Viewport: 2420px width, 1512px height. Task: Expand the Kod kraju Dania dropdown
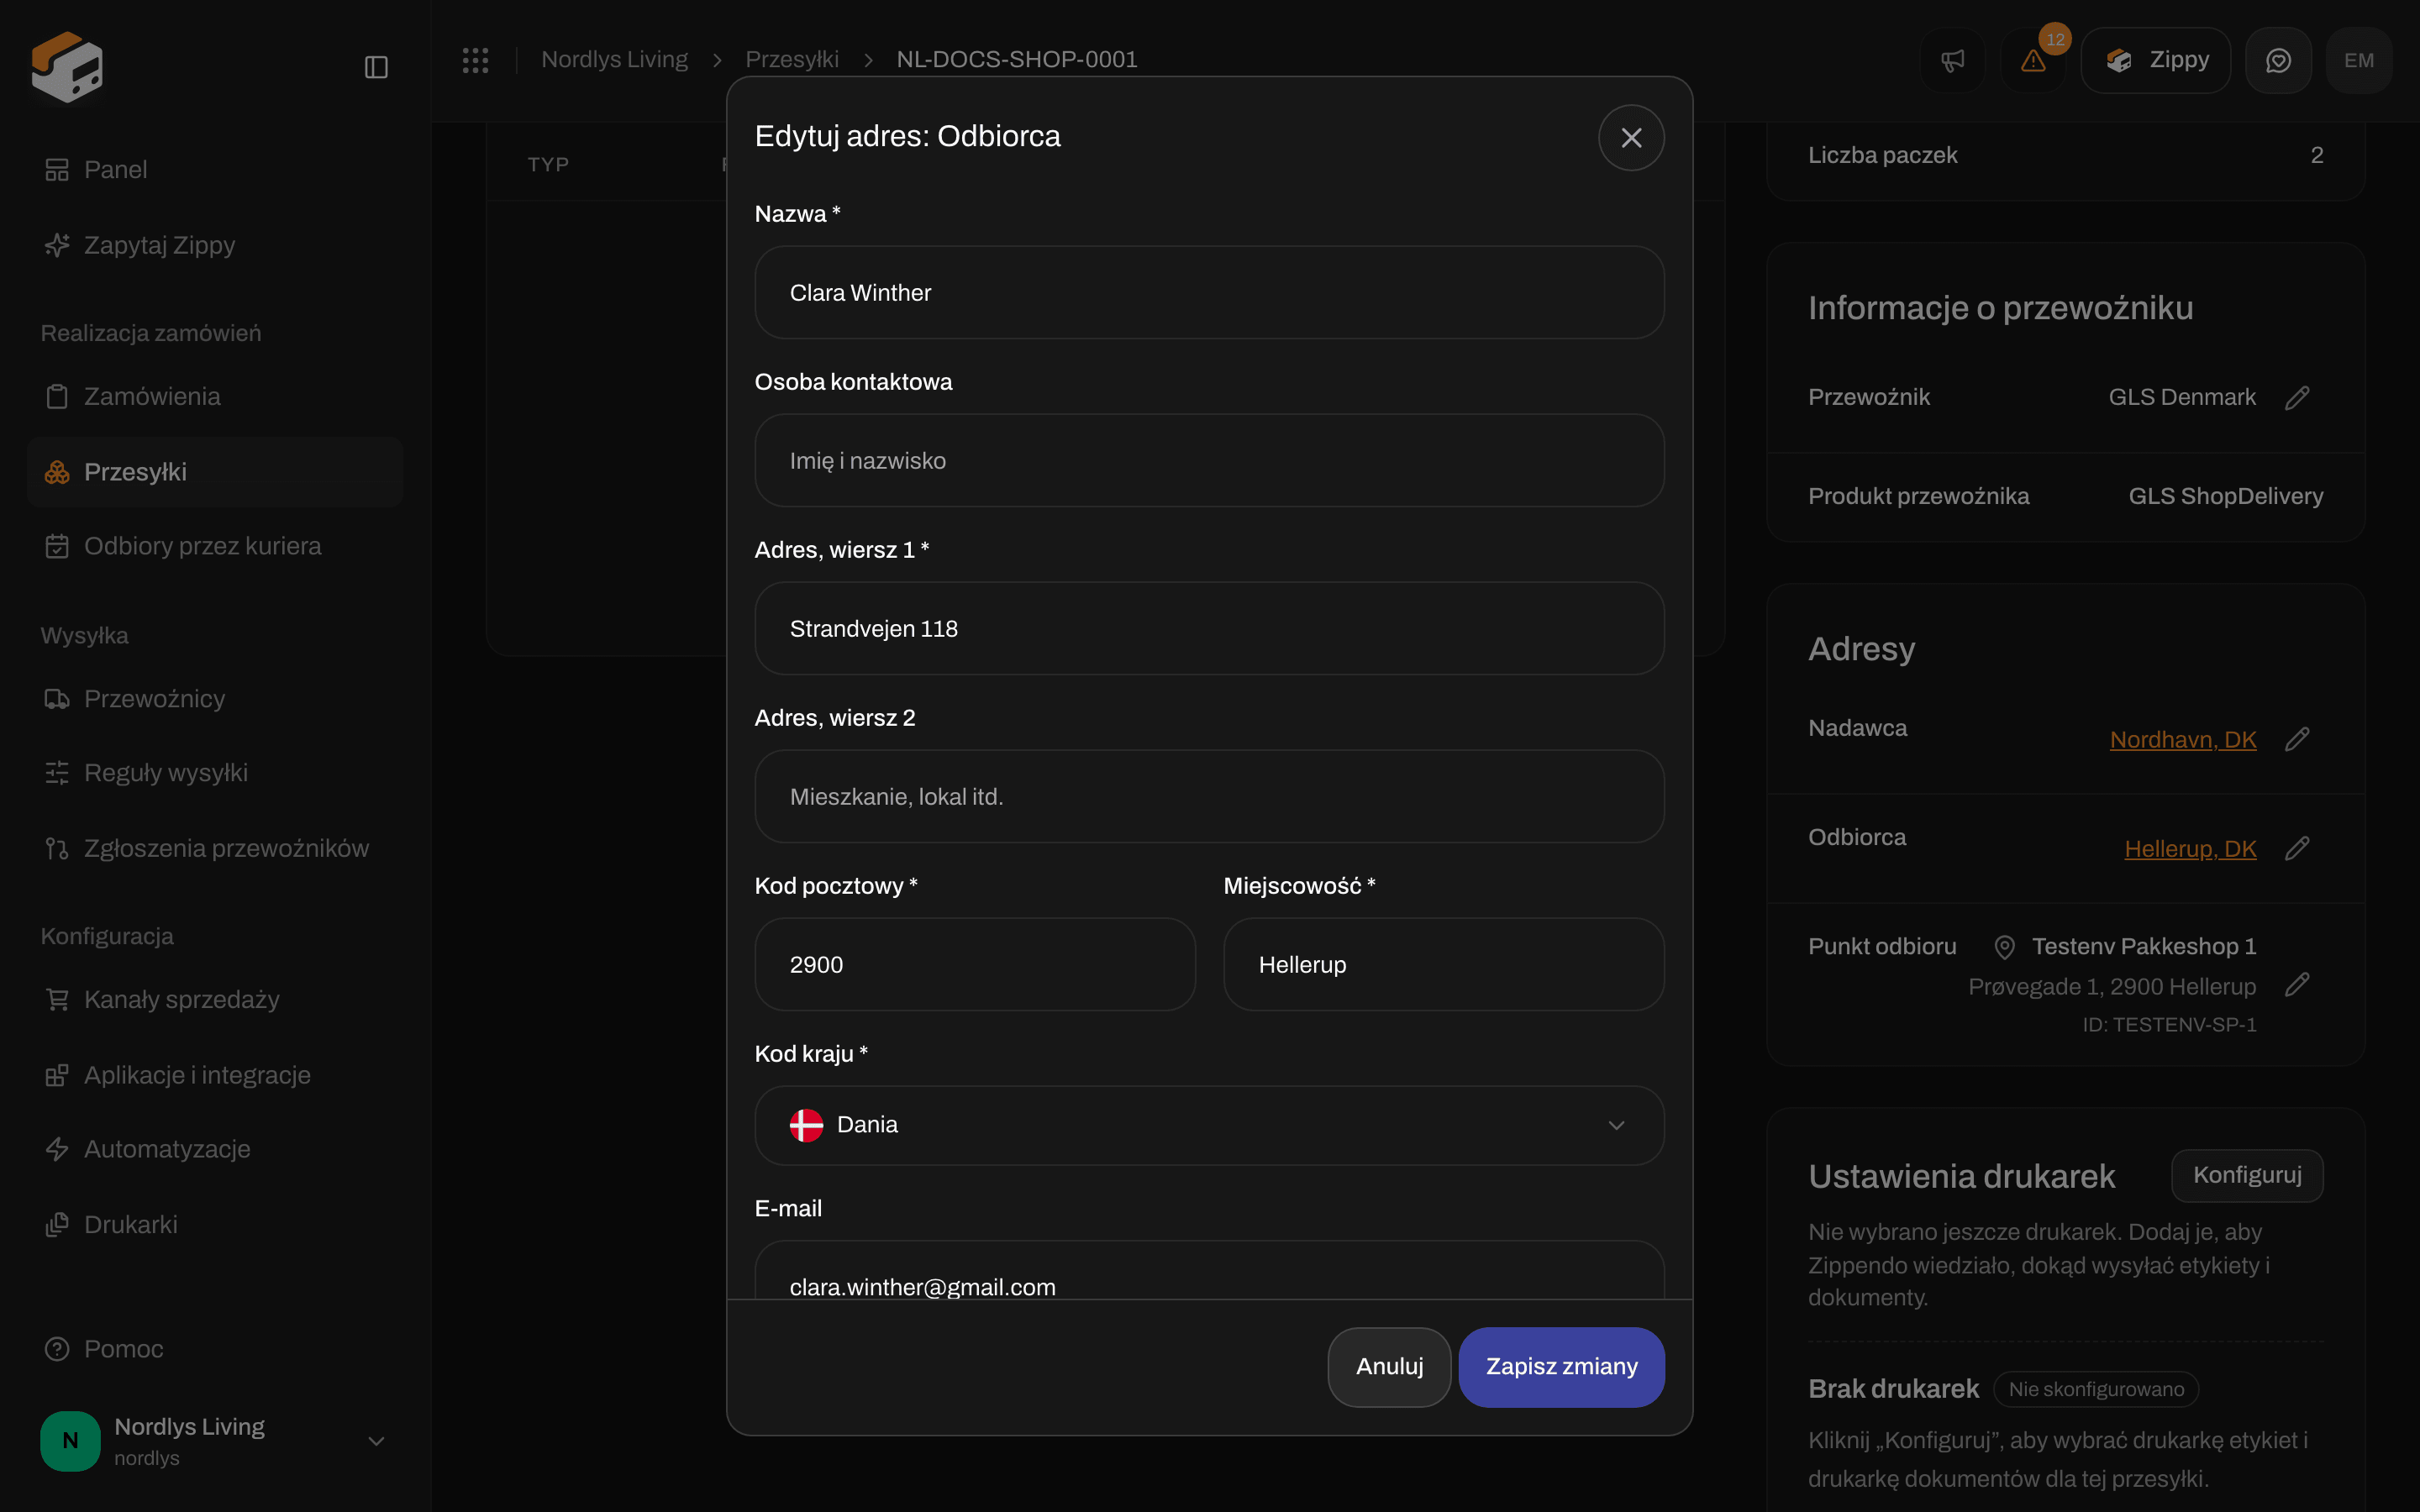click(x=1209, y=1125)
